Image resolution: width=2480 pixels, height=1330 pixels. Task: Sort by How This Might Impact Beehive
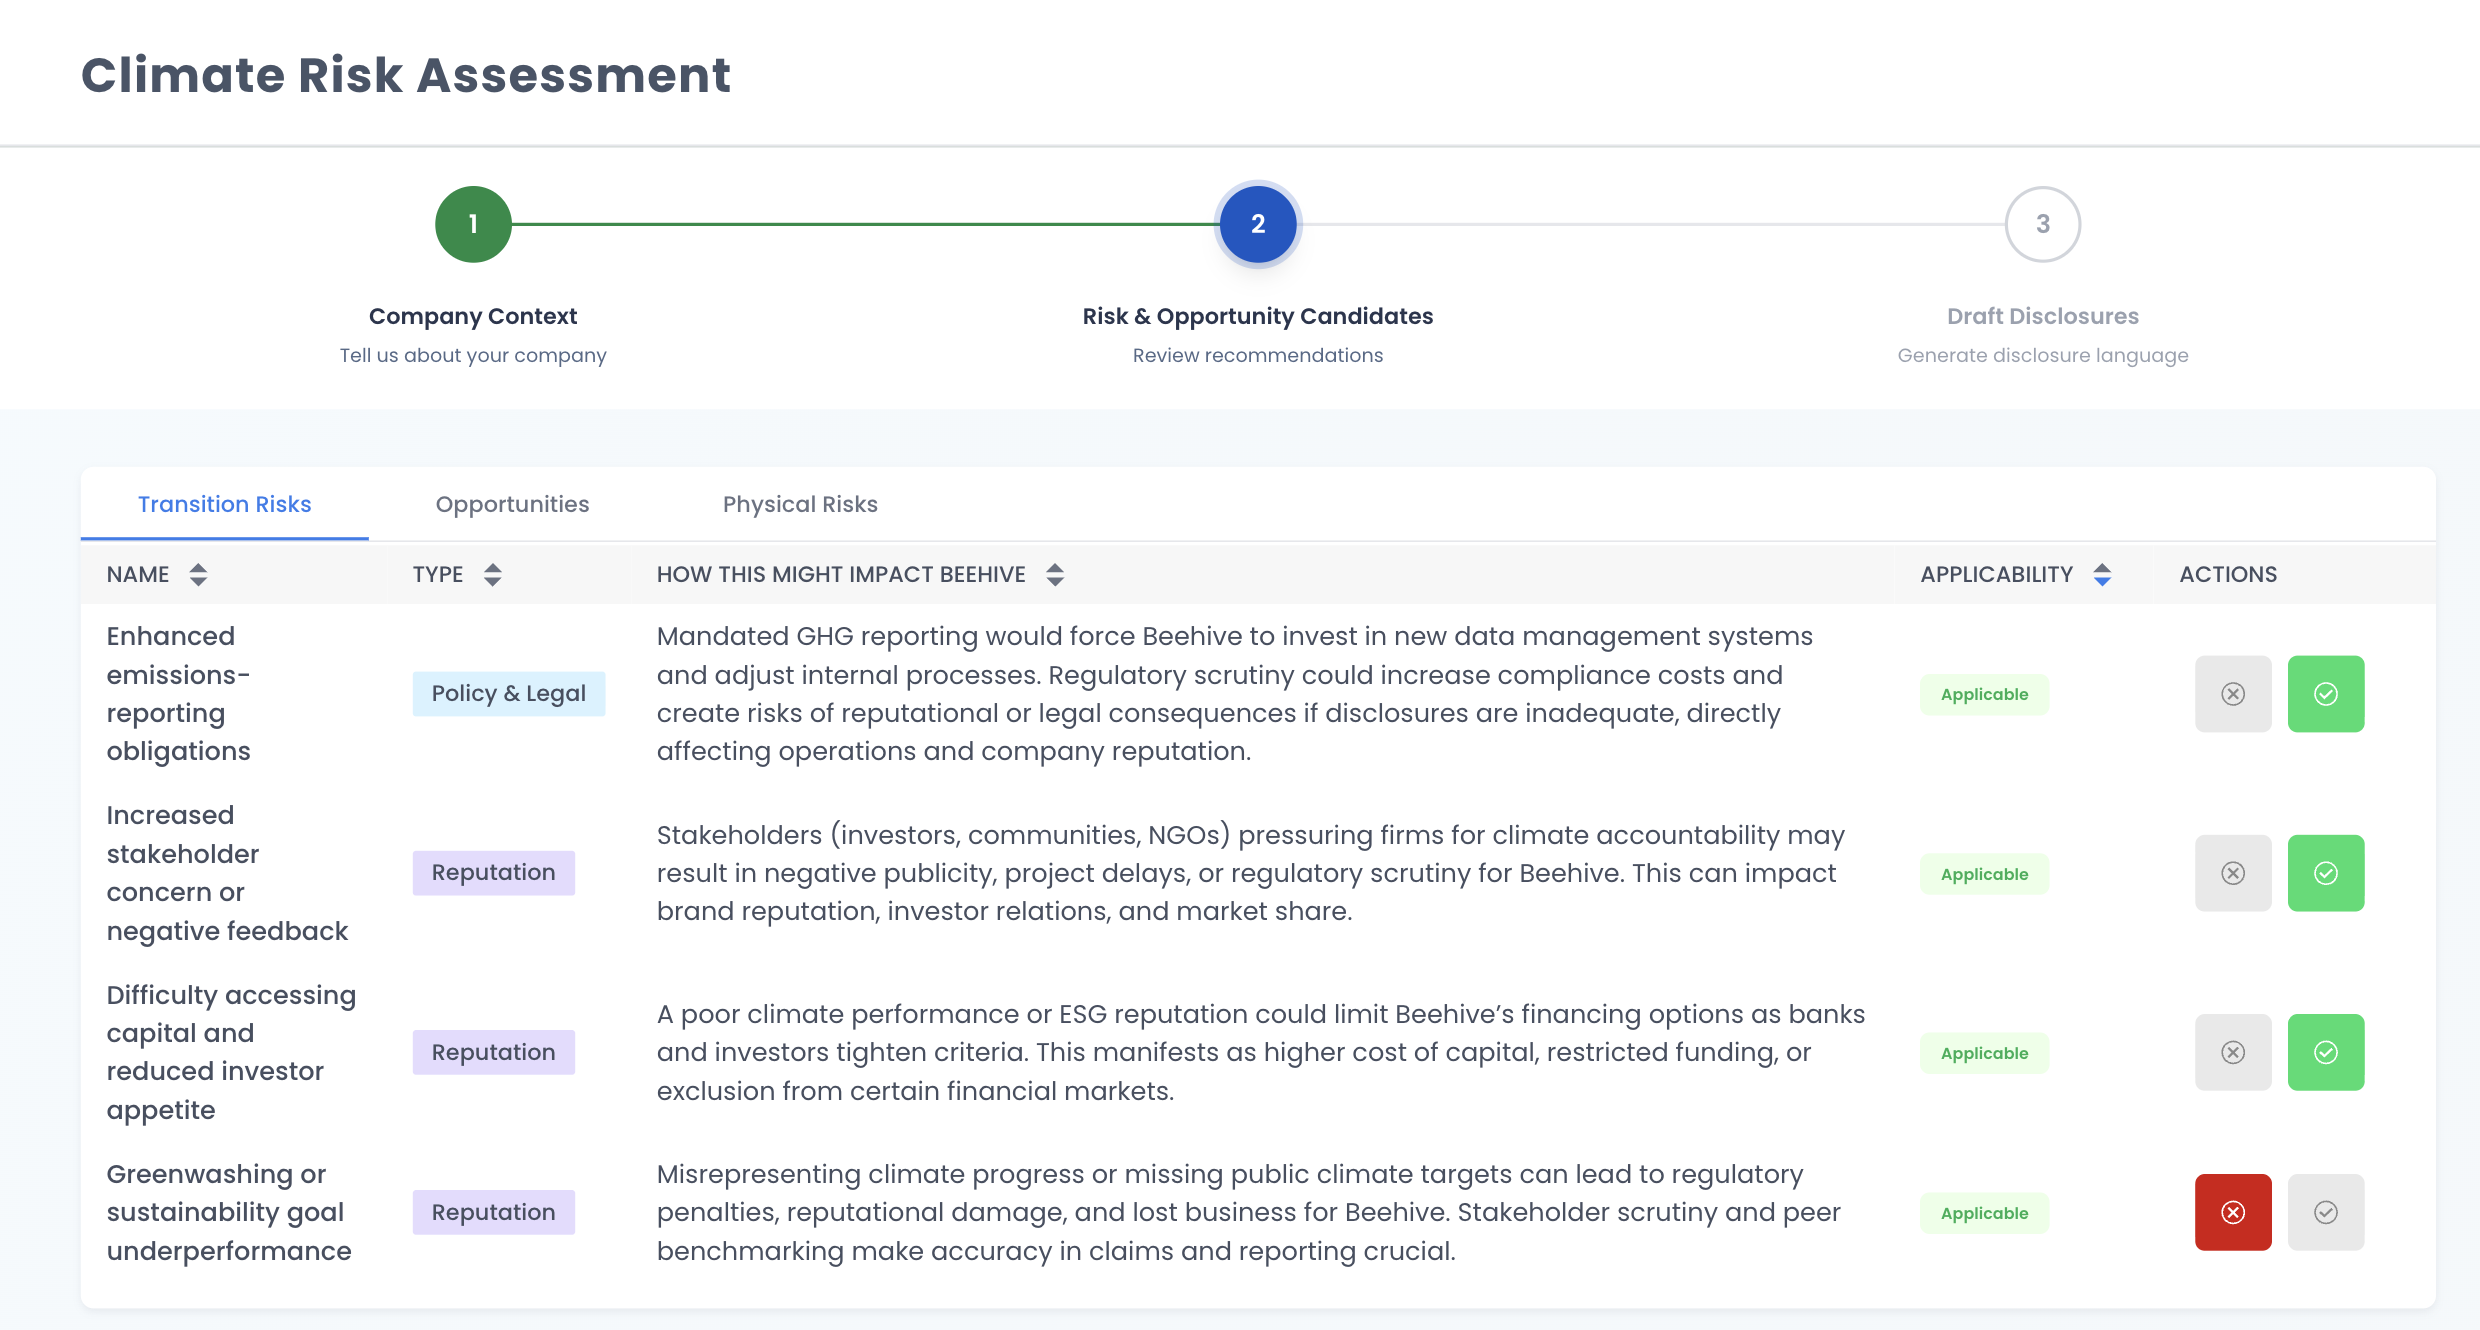(1054, 574)
